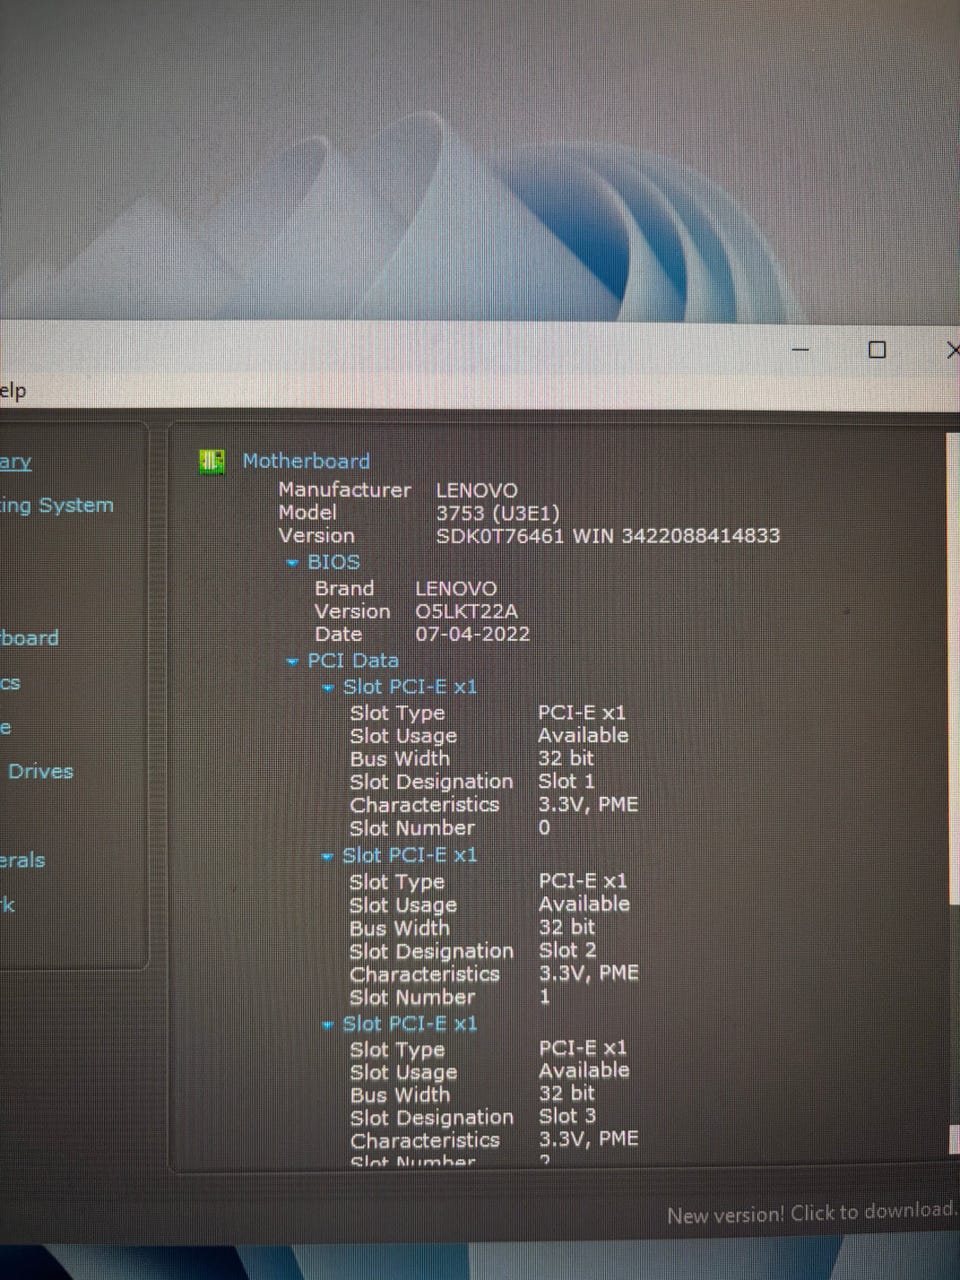960x1280 pixels.
Task: Select the Motherboard entry in the sidebar
Action: (29, 638)
